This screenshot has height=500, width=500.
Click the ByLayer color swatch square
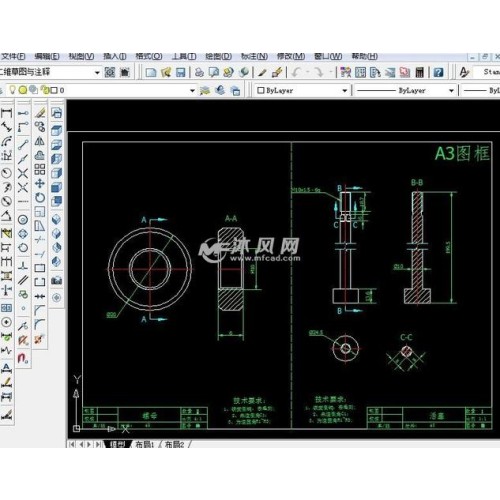tap(261, 90)
